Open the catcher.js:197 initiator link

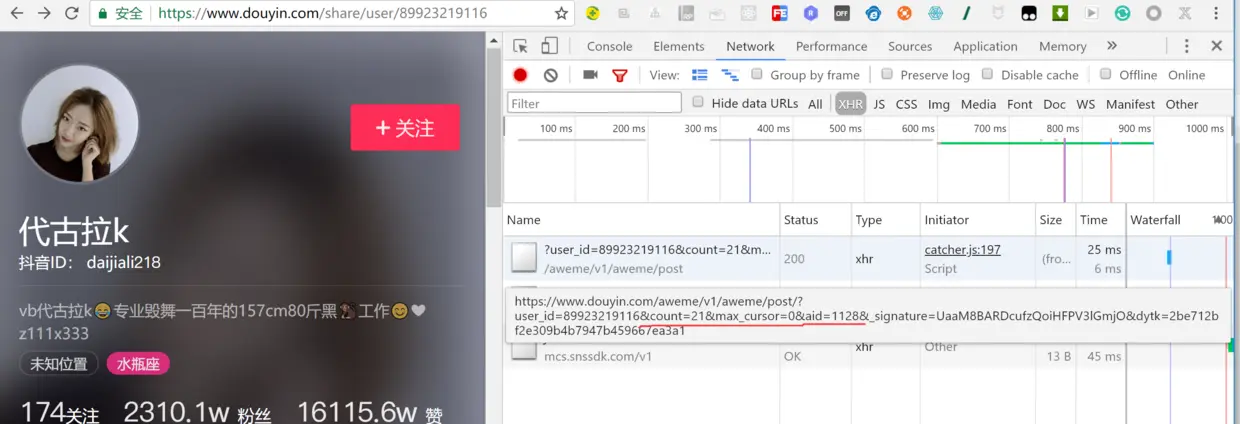click(x=962, y=250)
